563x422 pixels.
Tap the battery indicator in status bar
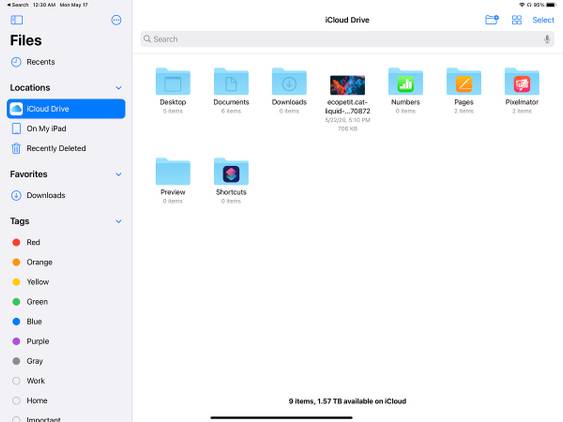550,5
